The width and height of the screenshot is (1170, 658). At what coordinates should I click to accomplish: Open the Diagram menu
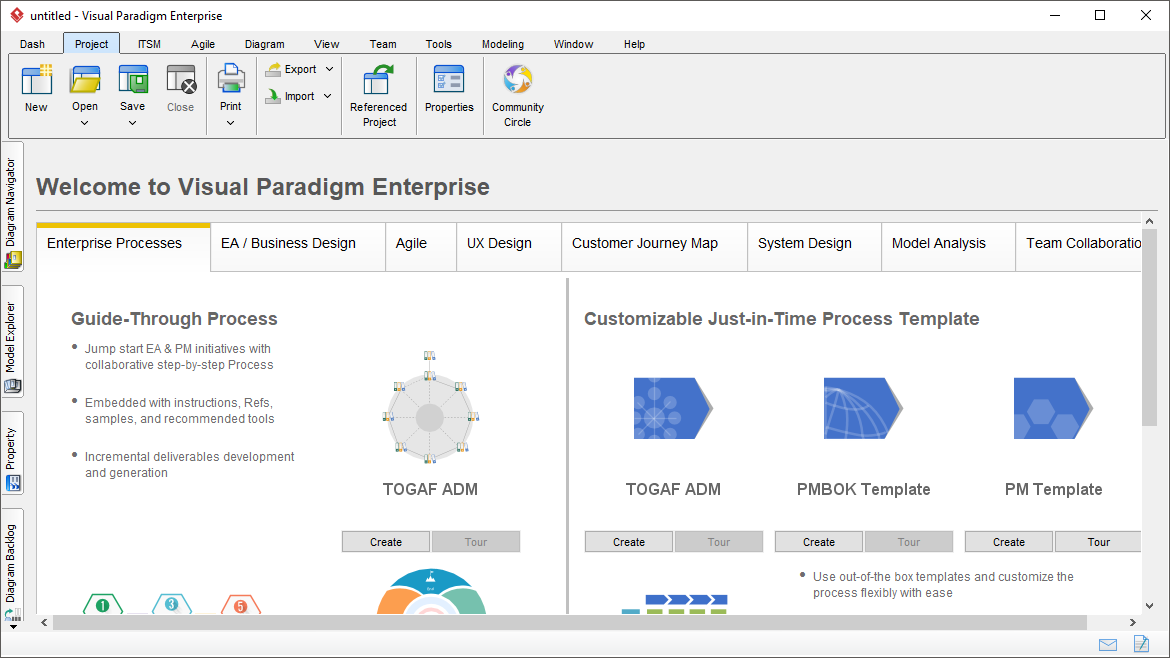pyautogui.click(x=265, y=44)
